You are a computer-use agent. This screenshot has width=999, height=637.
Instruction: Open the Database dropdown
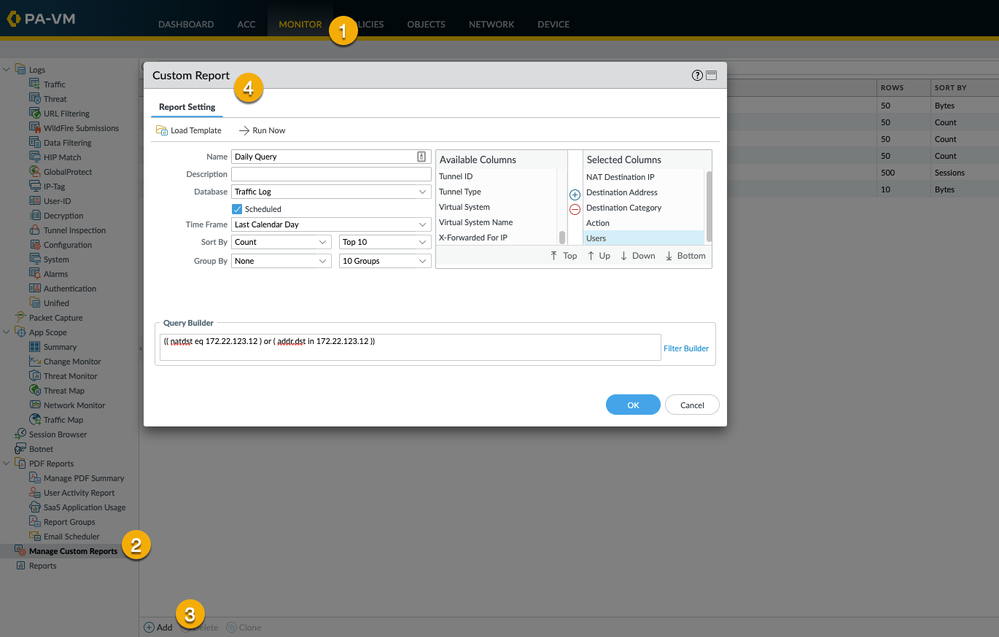[331, 192]
